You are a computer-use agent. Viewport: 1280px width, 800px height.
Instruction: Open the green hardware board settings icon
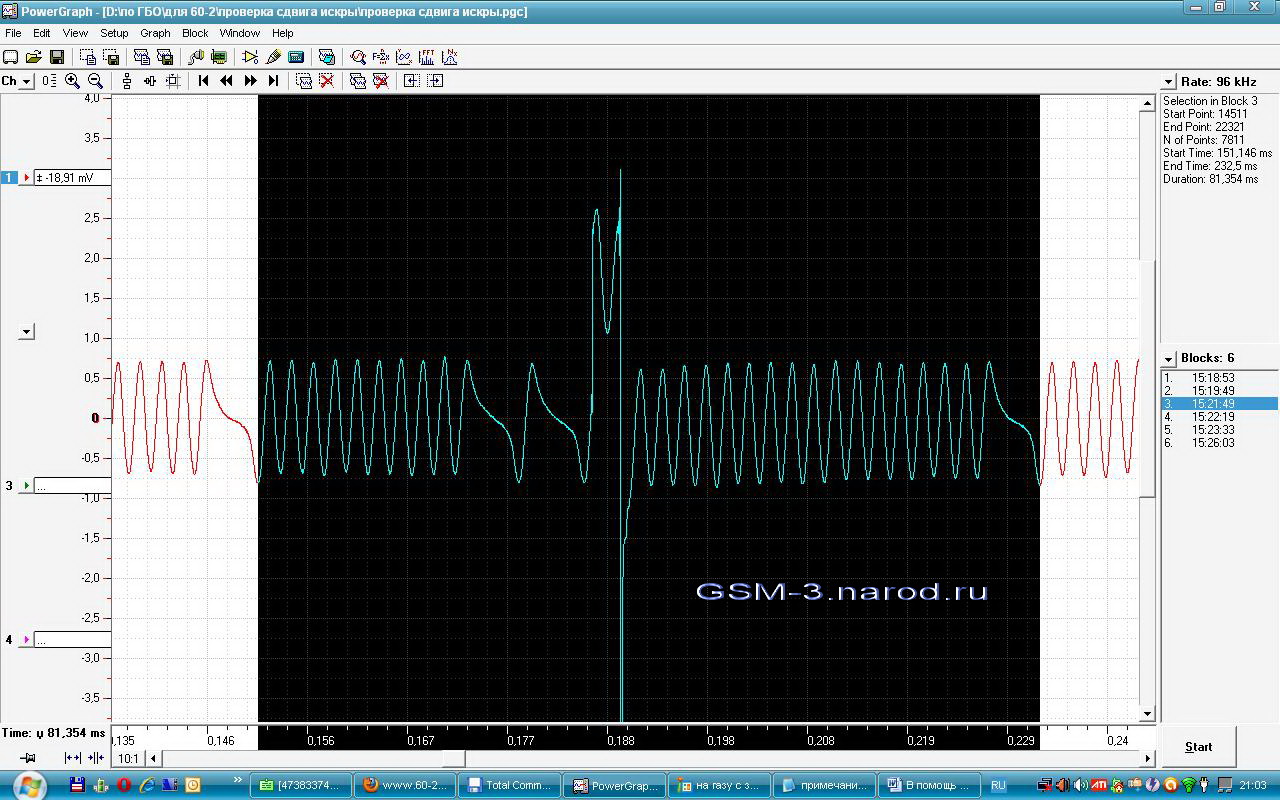tap(219, 57)
